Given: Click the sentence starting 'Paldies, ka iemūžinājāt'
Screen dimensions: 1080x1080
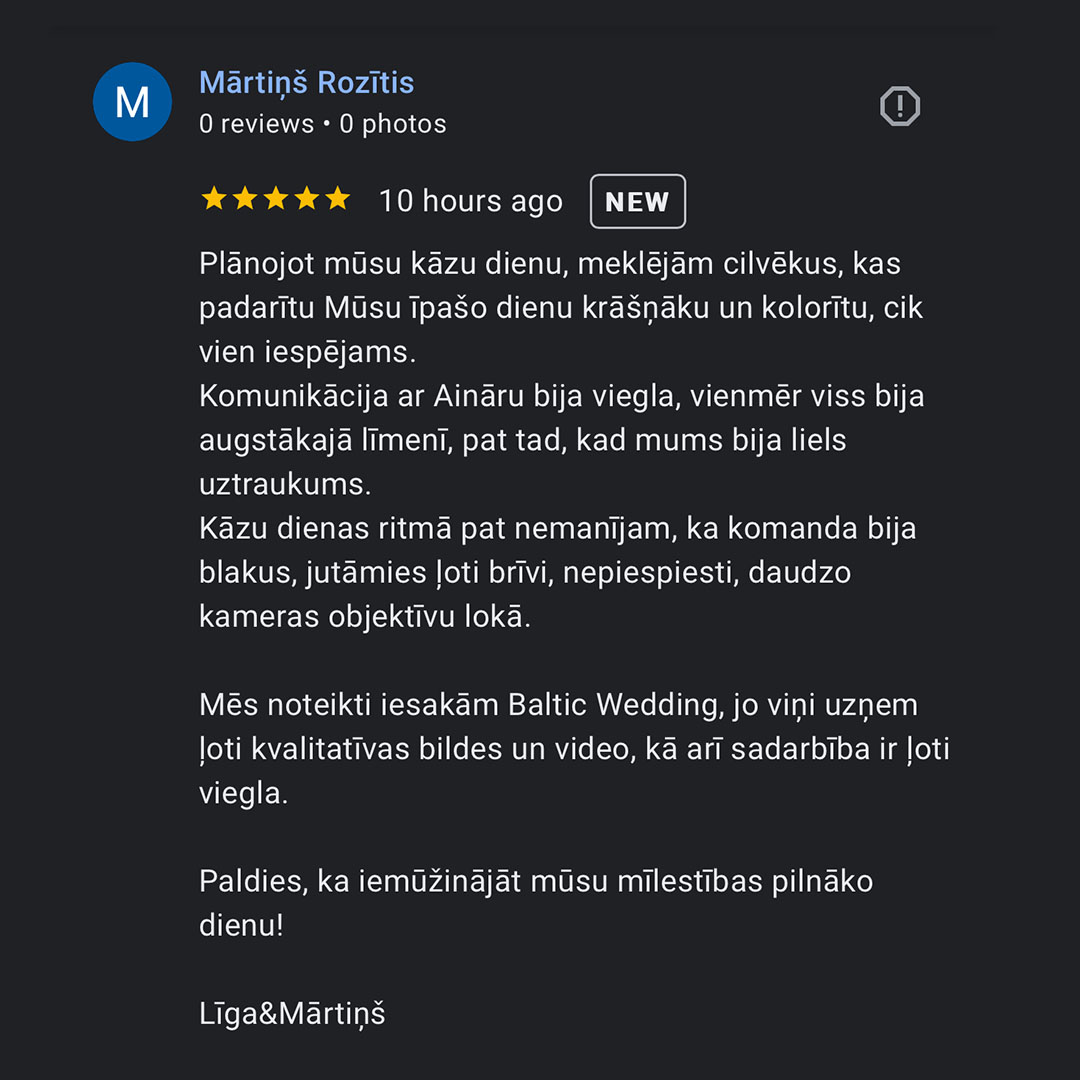Looking at the screenshot, I should [536, 903].
